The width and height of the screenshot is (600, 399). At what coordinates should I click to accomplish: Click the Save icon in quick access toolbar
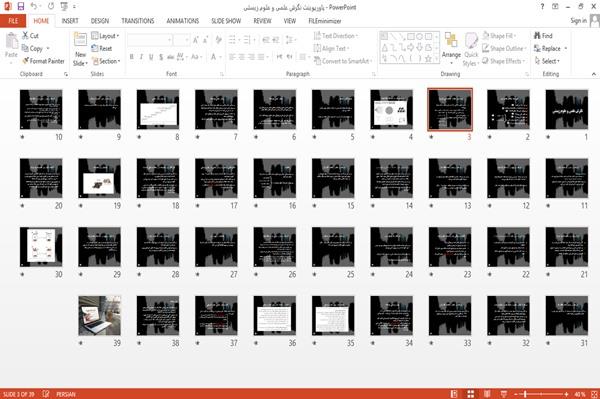coord(21,6)
